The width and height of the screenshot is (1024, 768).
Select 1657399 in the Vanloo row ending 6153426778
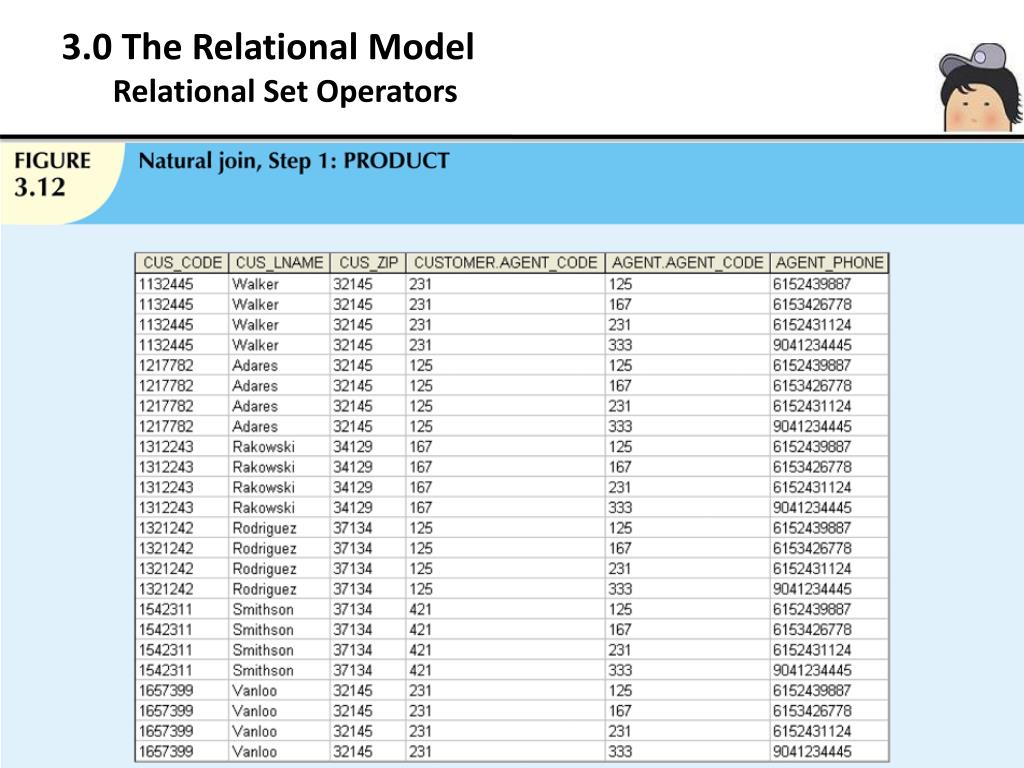[x=166, y=711]
